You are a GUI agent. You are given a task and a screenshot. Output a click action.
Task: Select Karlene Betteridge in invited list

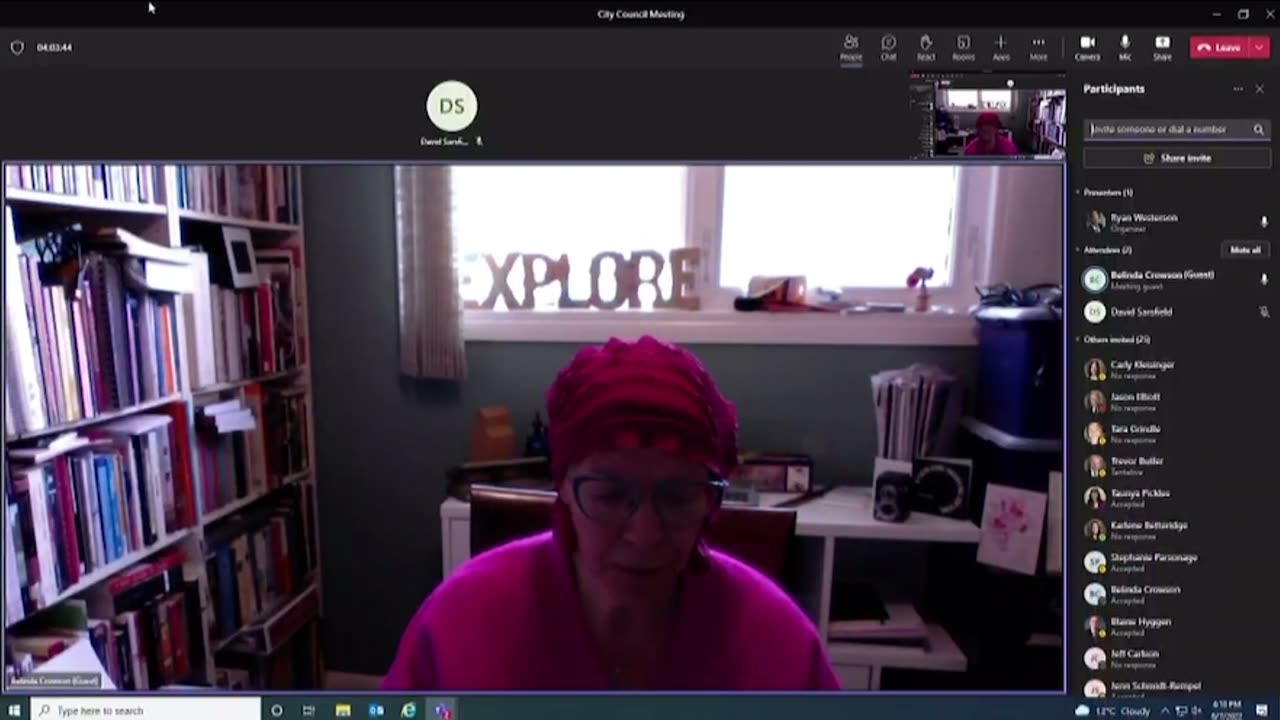tap(1176, 529)
